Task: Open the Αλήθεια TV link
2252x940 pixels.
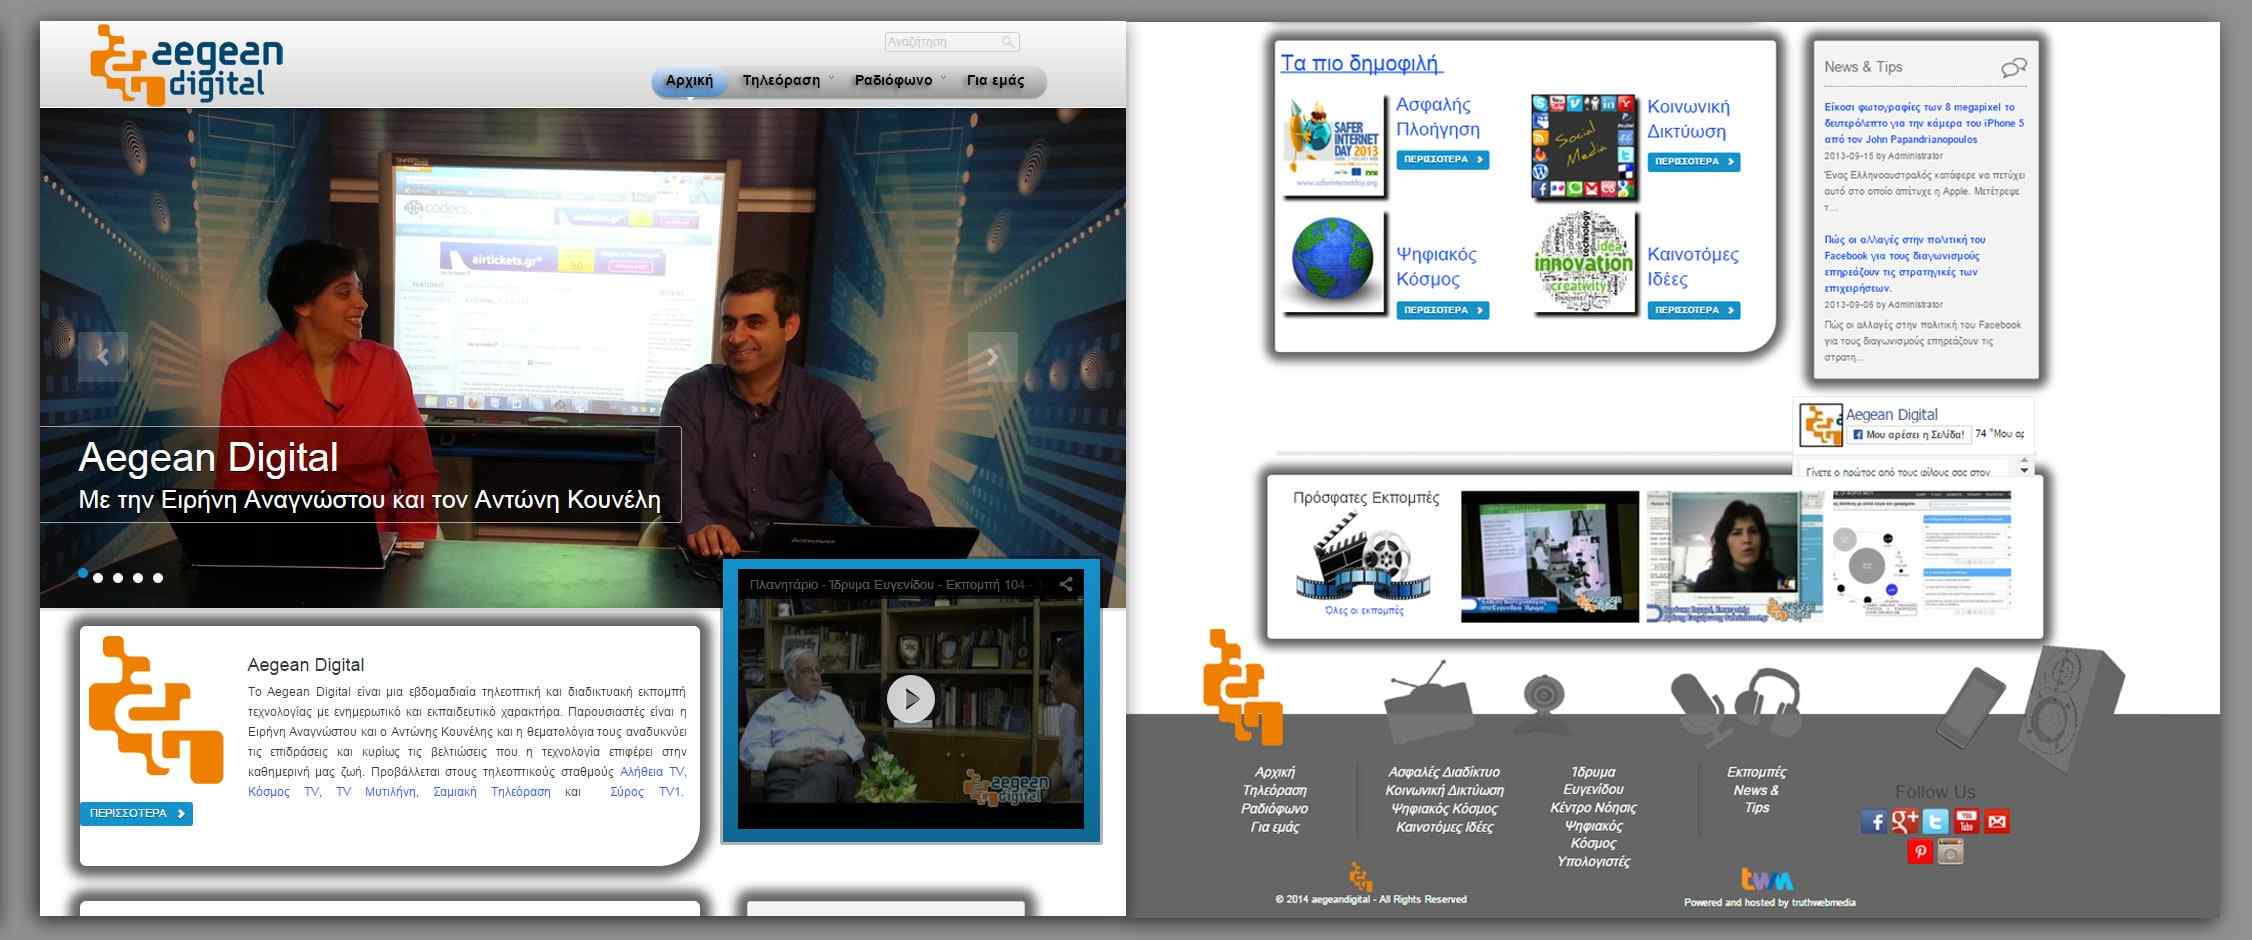Action: tap(653, 772)
